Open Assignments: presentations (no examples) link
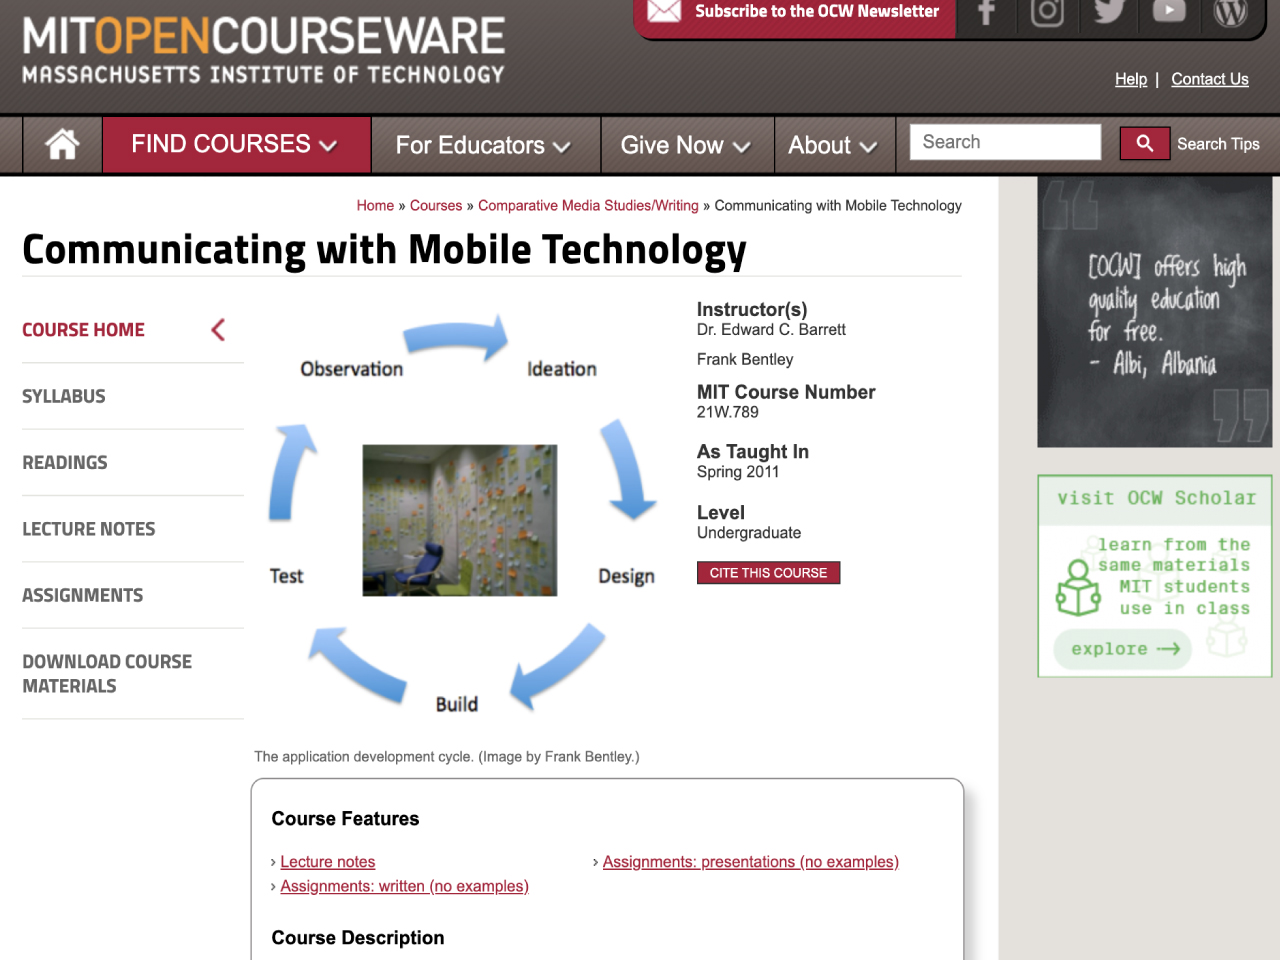Screen dimensions: 1280x960 (751, 862)
